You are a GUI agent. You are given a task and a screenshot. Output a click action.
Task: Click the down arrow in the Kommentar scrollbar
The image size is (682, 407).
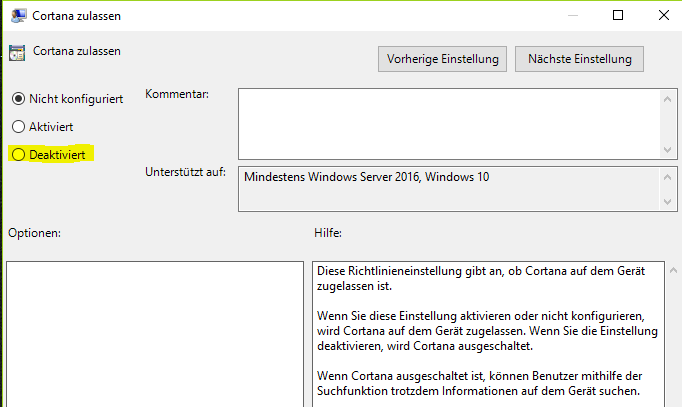(x=669, y=148)
